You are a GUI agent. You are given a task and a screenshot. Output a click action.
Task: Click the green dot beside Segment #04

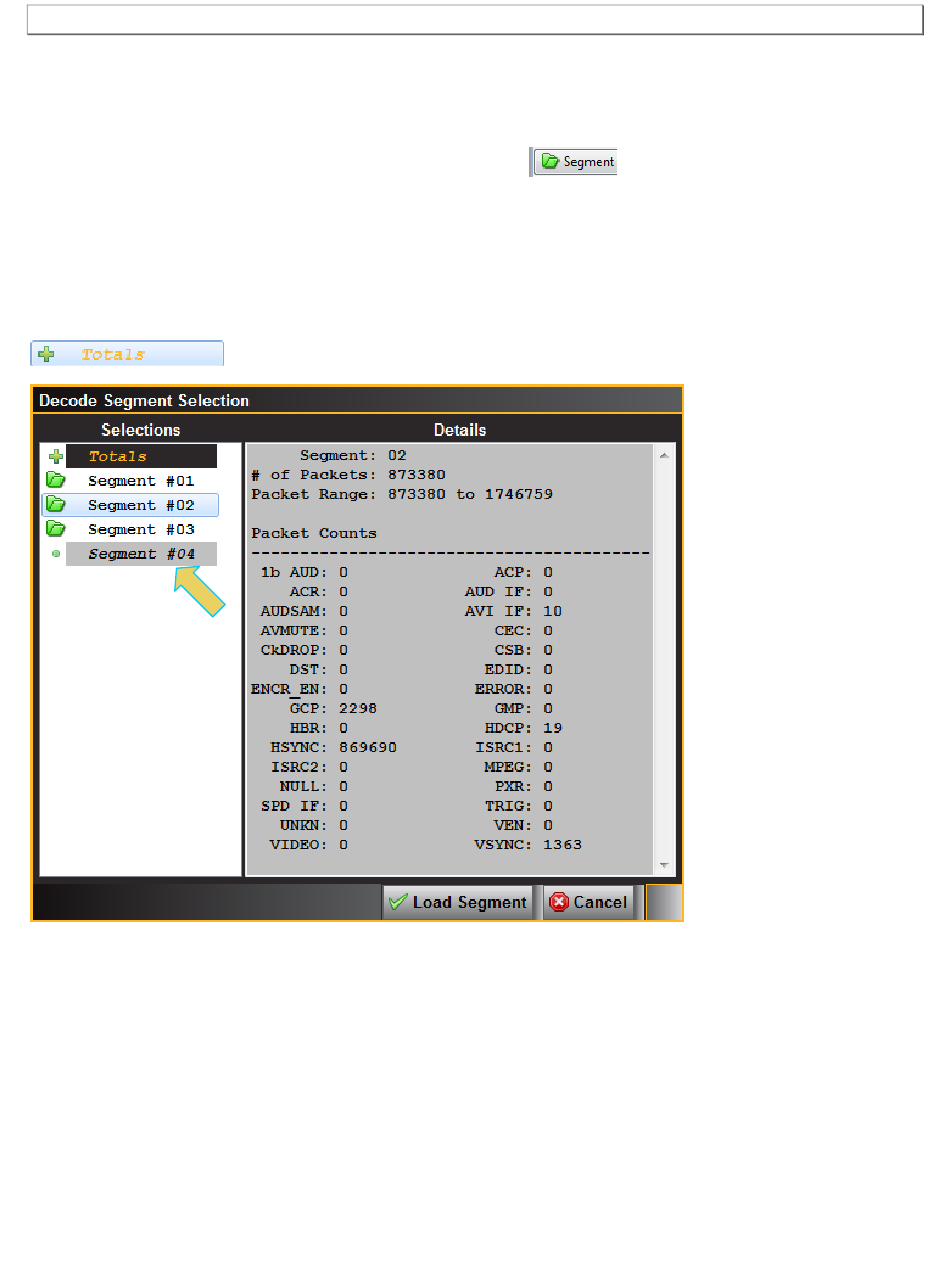click(56, 553)
